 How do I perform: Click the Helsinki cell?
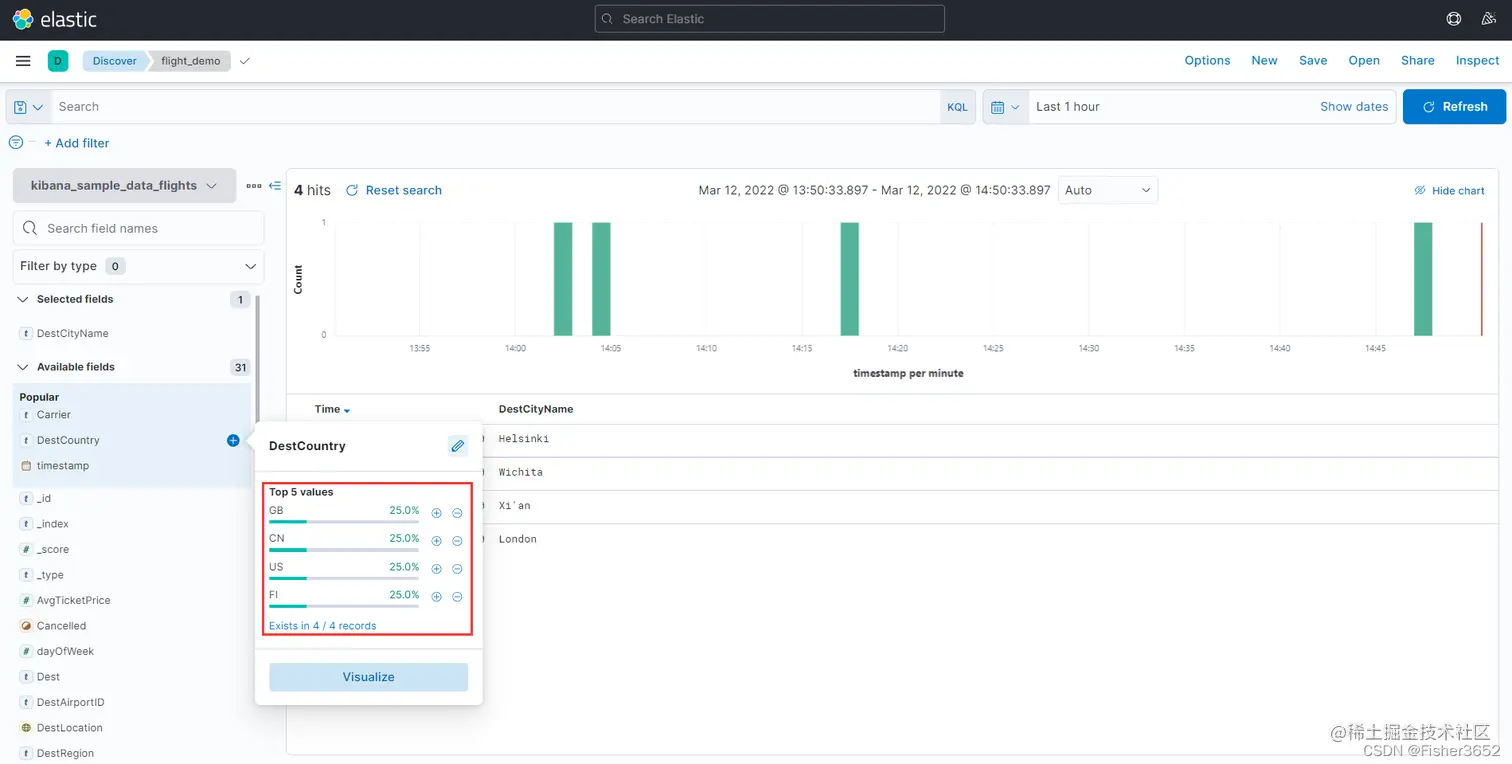pyautogui.click(x=524, y=439)
